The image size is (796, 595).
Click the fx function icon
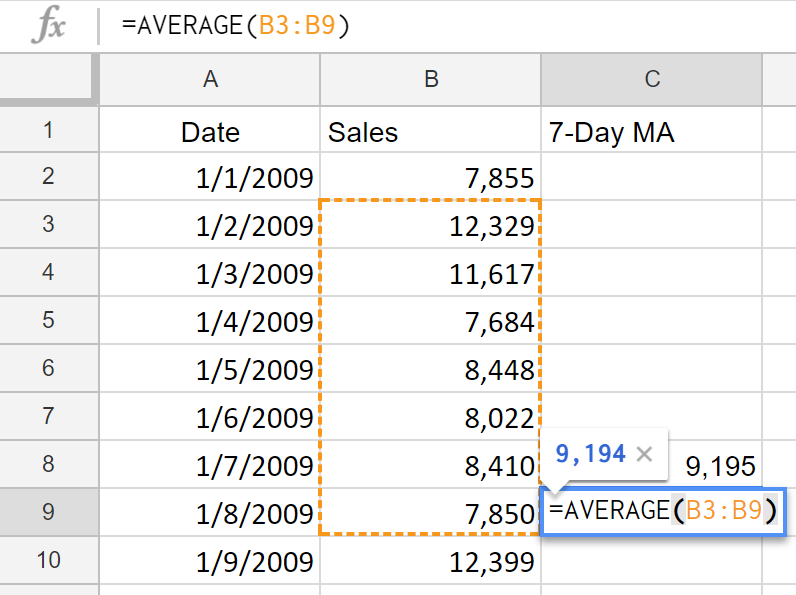point(48,26)
